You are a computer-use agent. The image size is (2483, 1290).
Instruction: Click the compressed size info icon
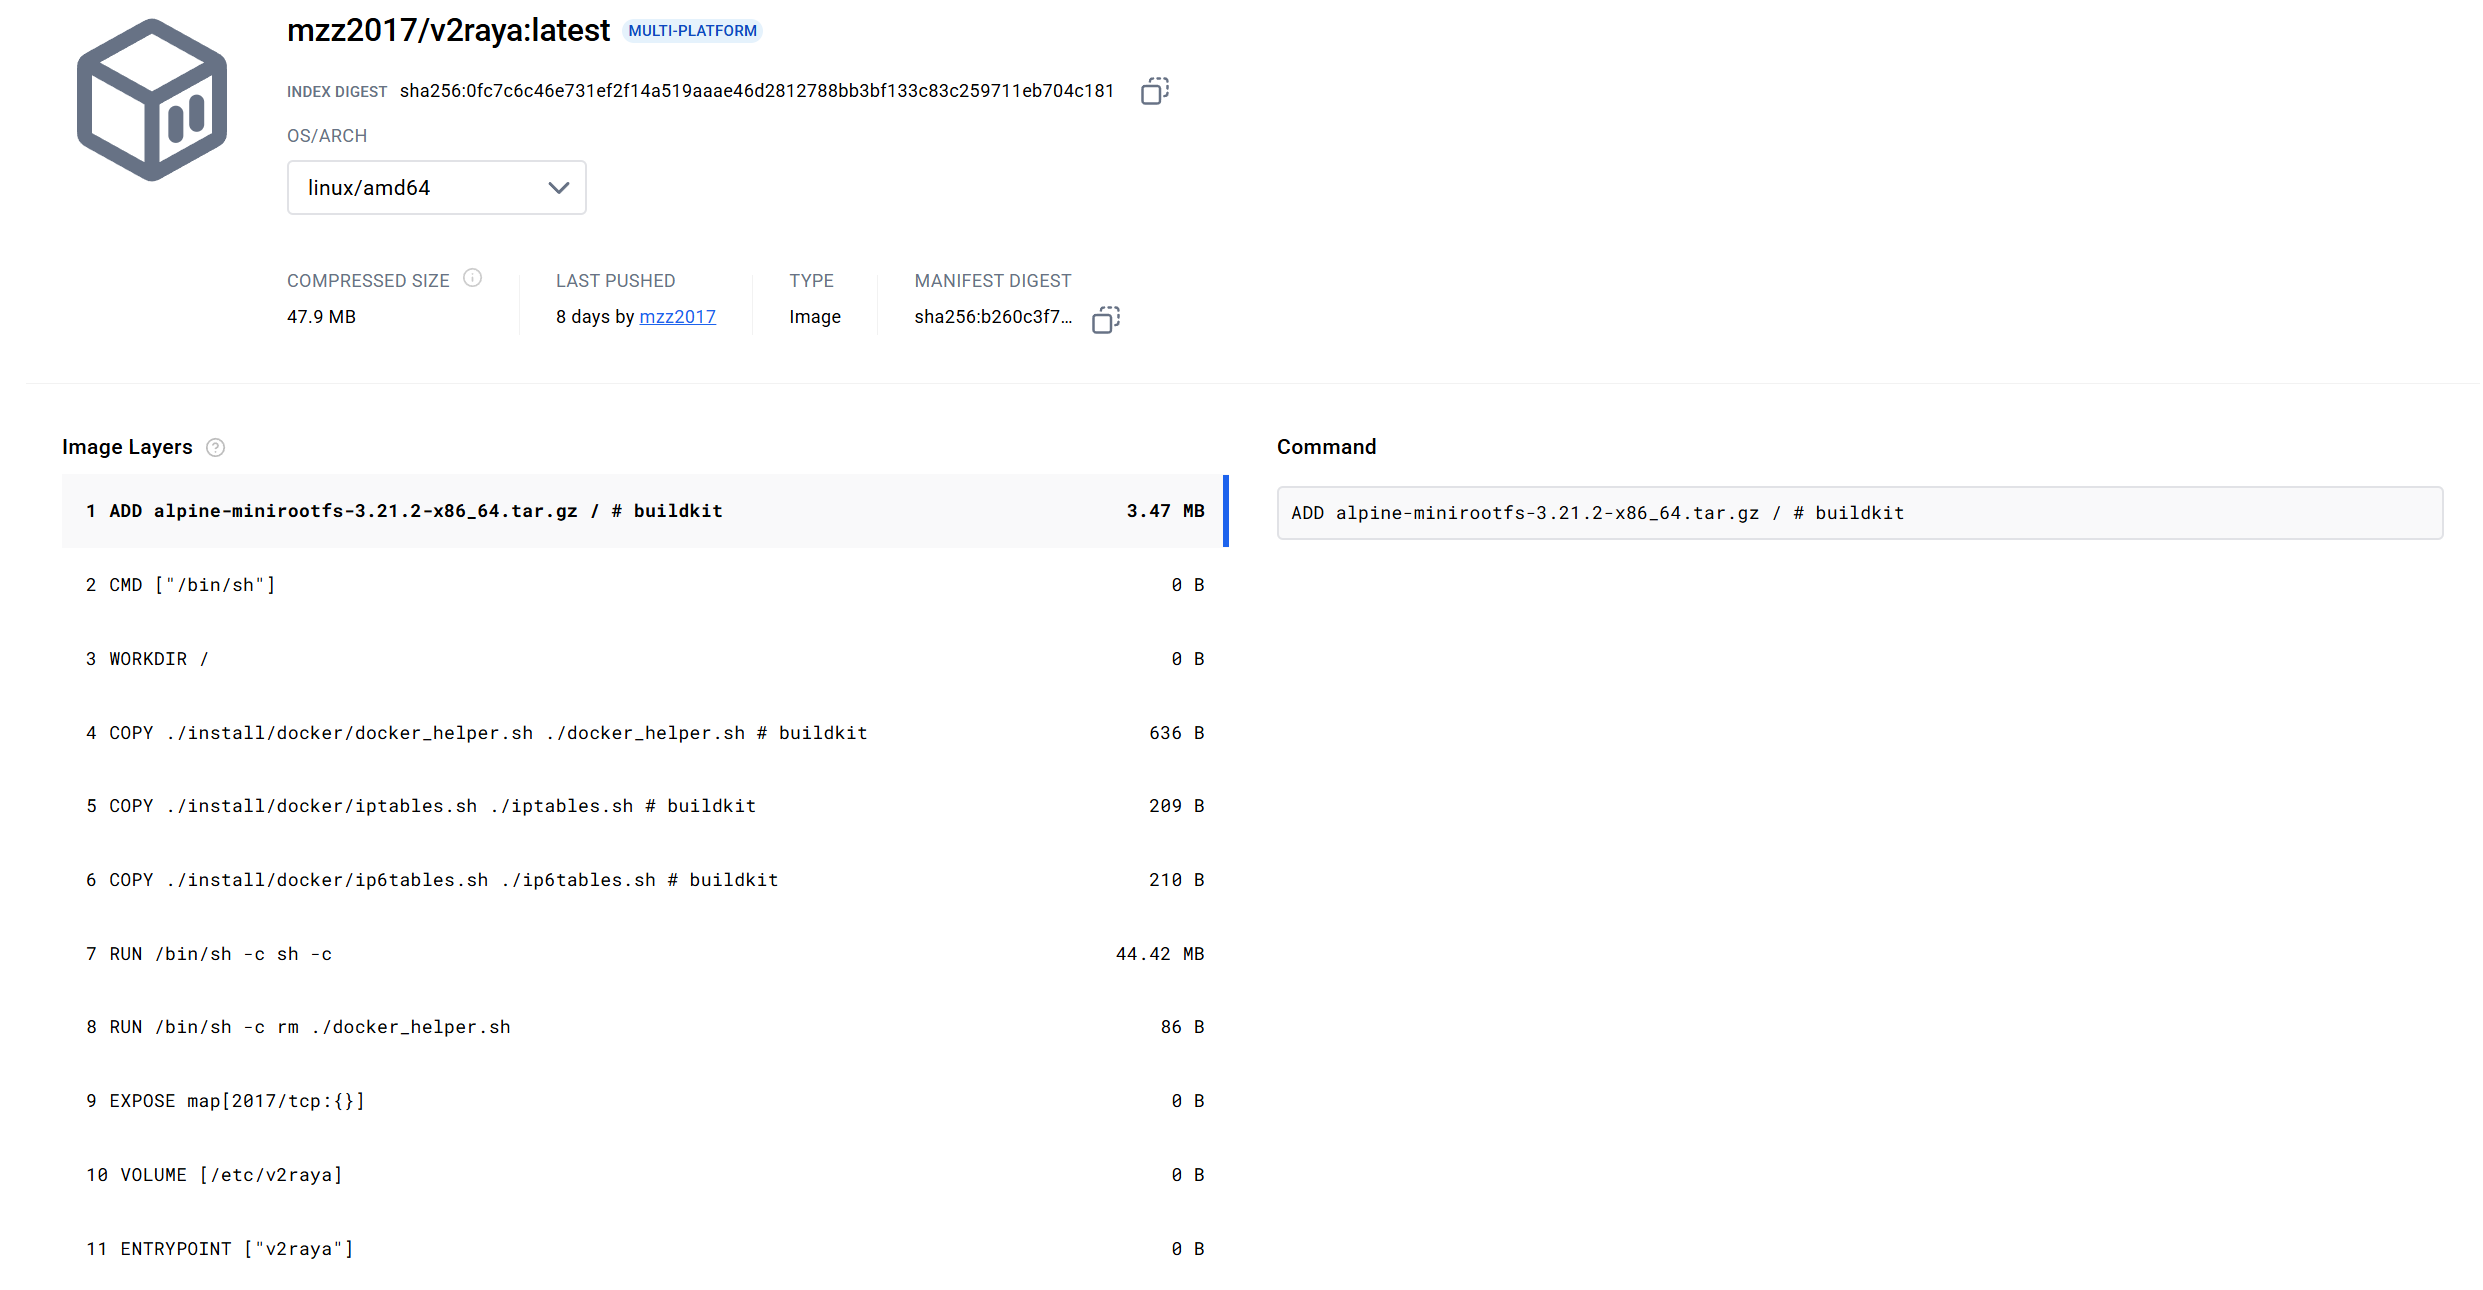pos(473,278)
